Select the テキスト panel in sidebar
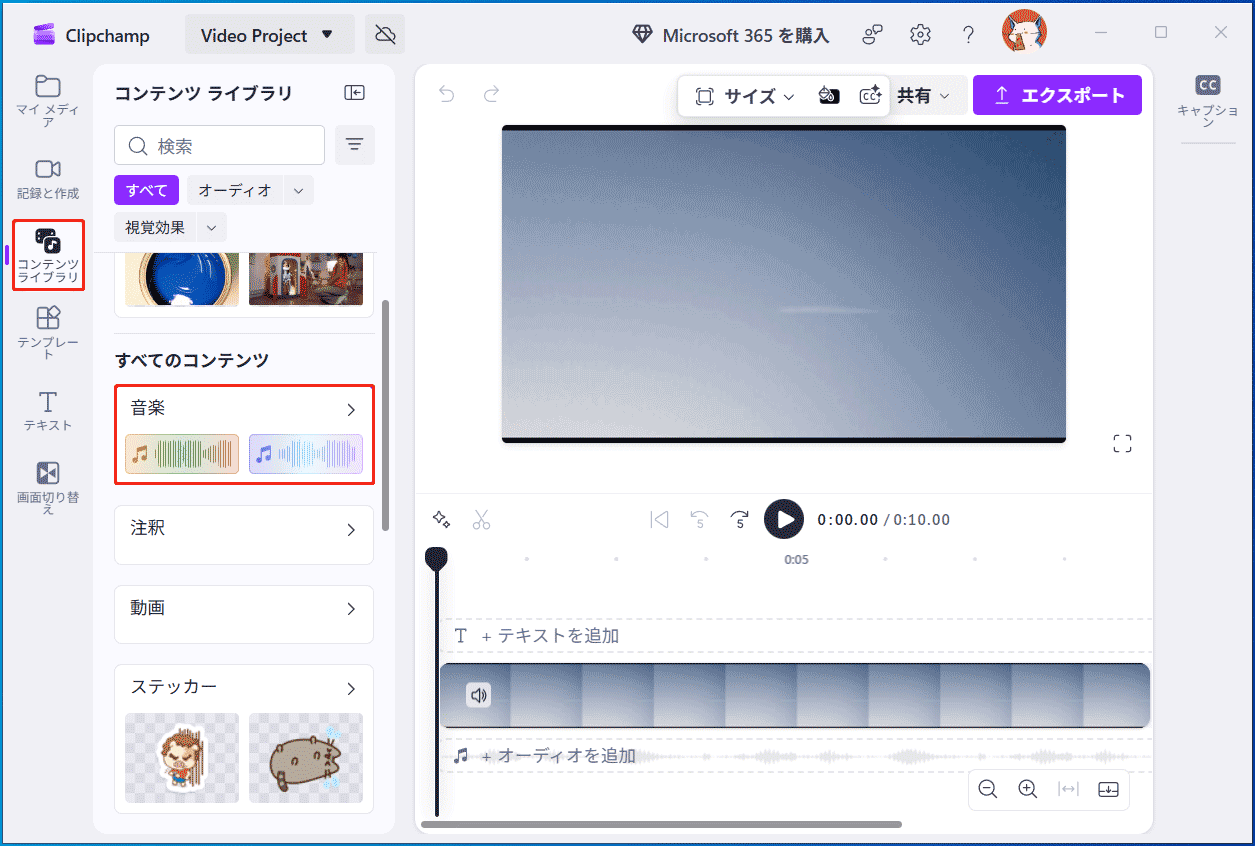This screenshot has width=1255, height=846. click(47, 410)
